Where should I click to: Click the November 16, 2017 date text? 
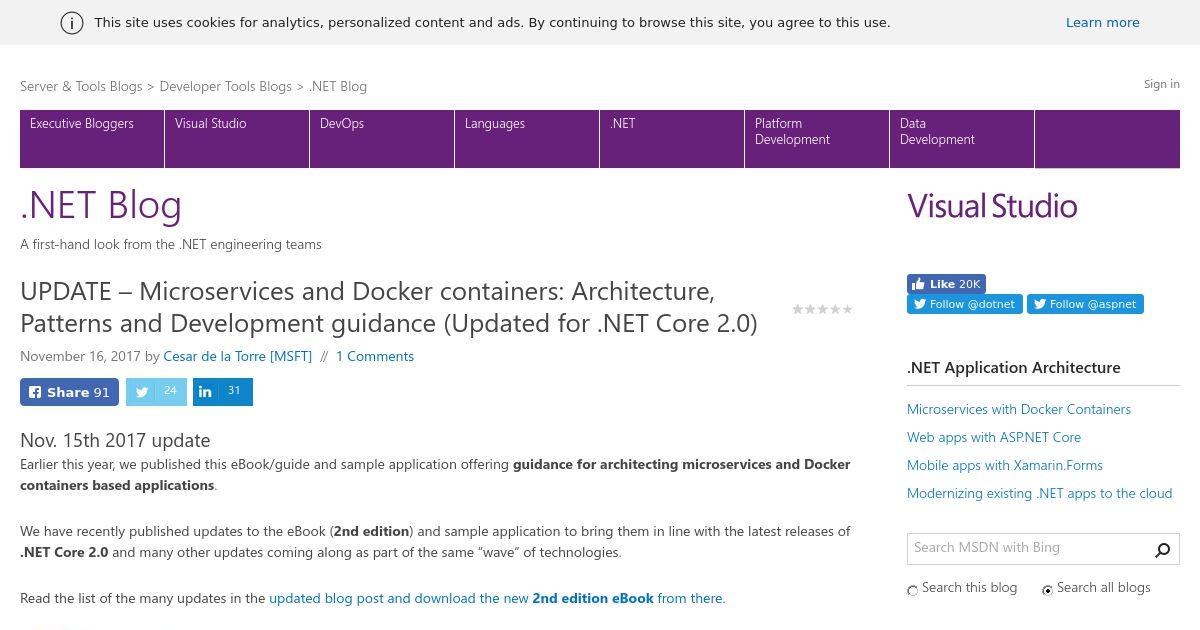(80, 356)
